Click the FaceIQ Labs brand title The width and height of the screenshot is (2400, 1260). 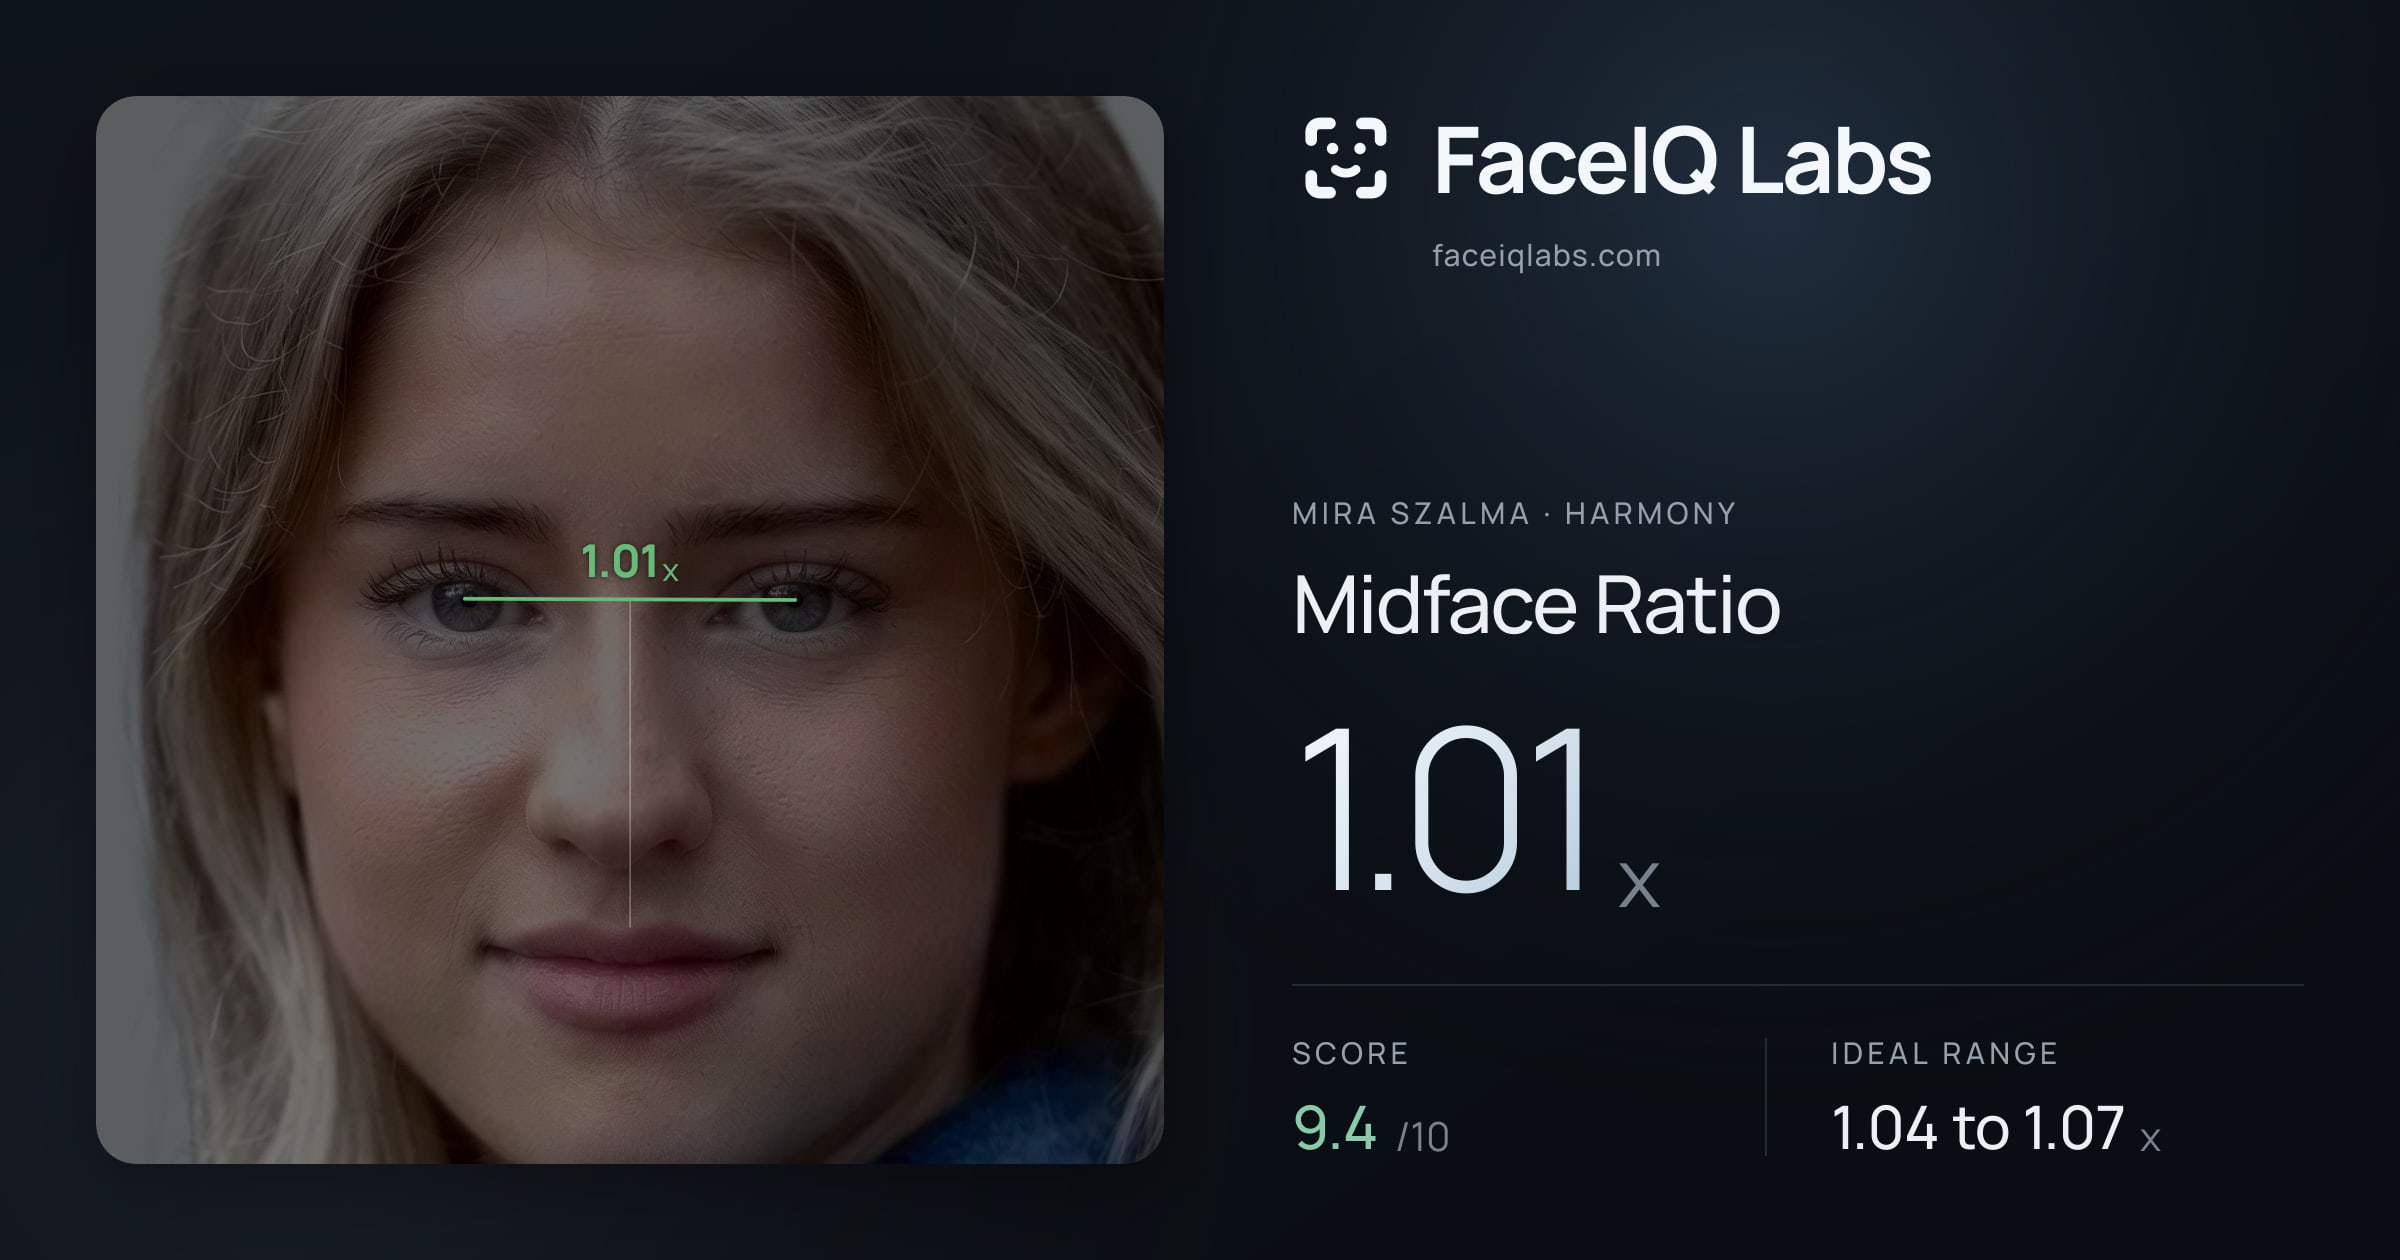[x=1682, y=160]
